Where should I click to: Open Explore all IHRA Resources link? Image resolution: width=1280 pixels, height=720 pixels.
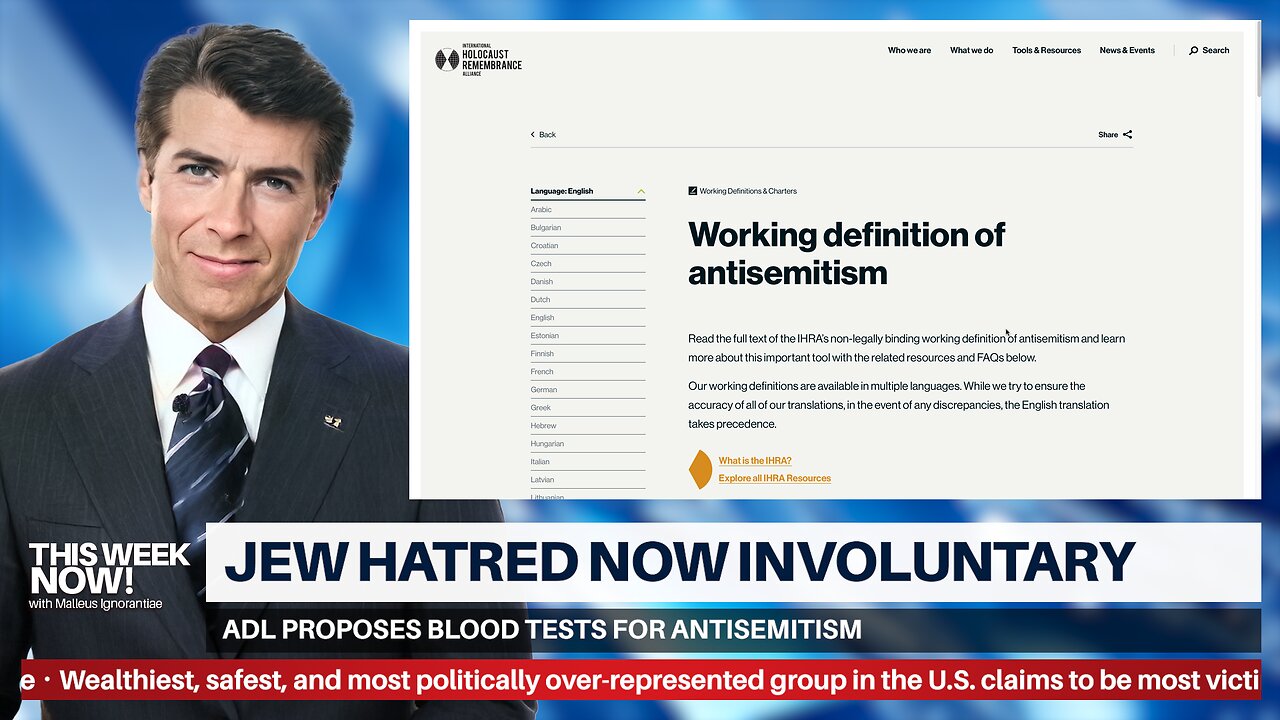click(774, 478)
